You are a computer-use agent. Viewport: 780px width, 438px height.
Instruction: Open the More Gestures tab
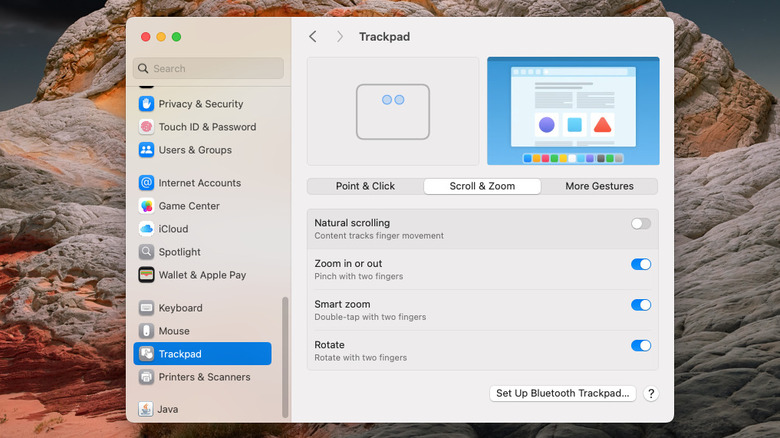[x=599, y=186]
